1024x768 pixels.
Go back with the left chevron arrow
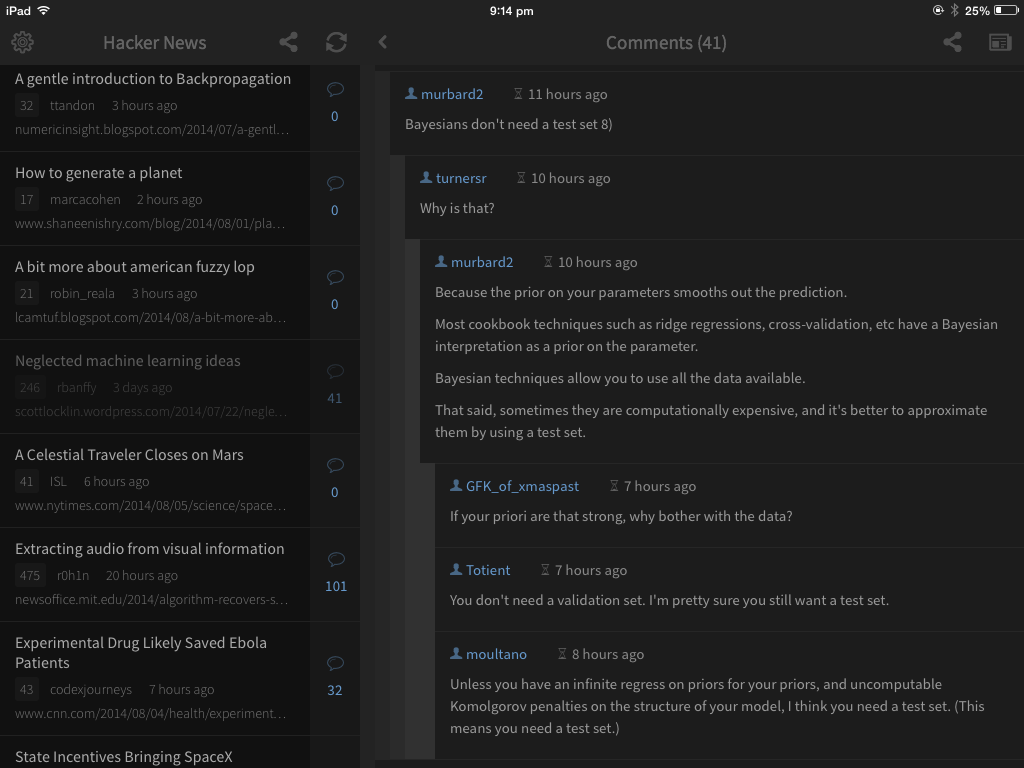pos(383,42)
